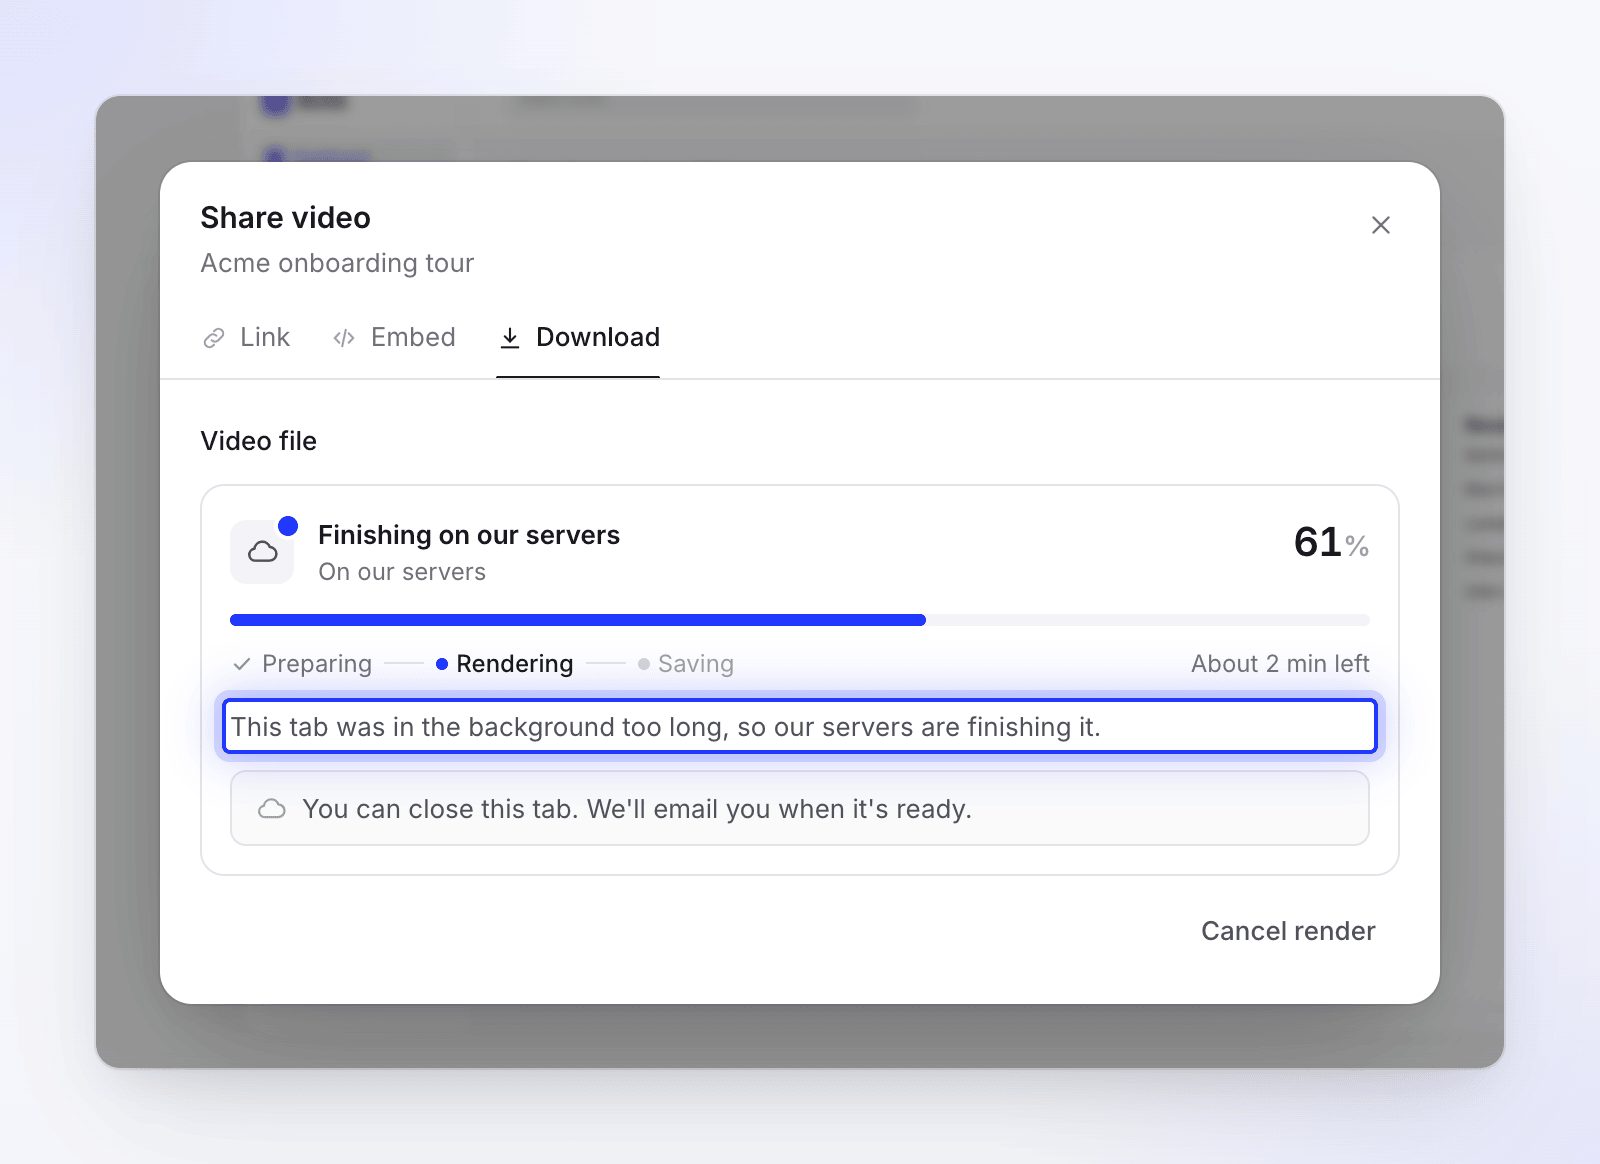Click the 'Video file' section label
1600x1164 pixels.
click(259, 441)
